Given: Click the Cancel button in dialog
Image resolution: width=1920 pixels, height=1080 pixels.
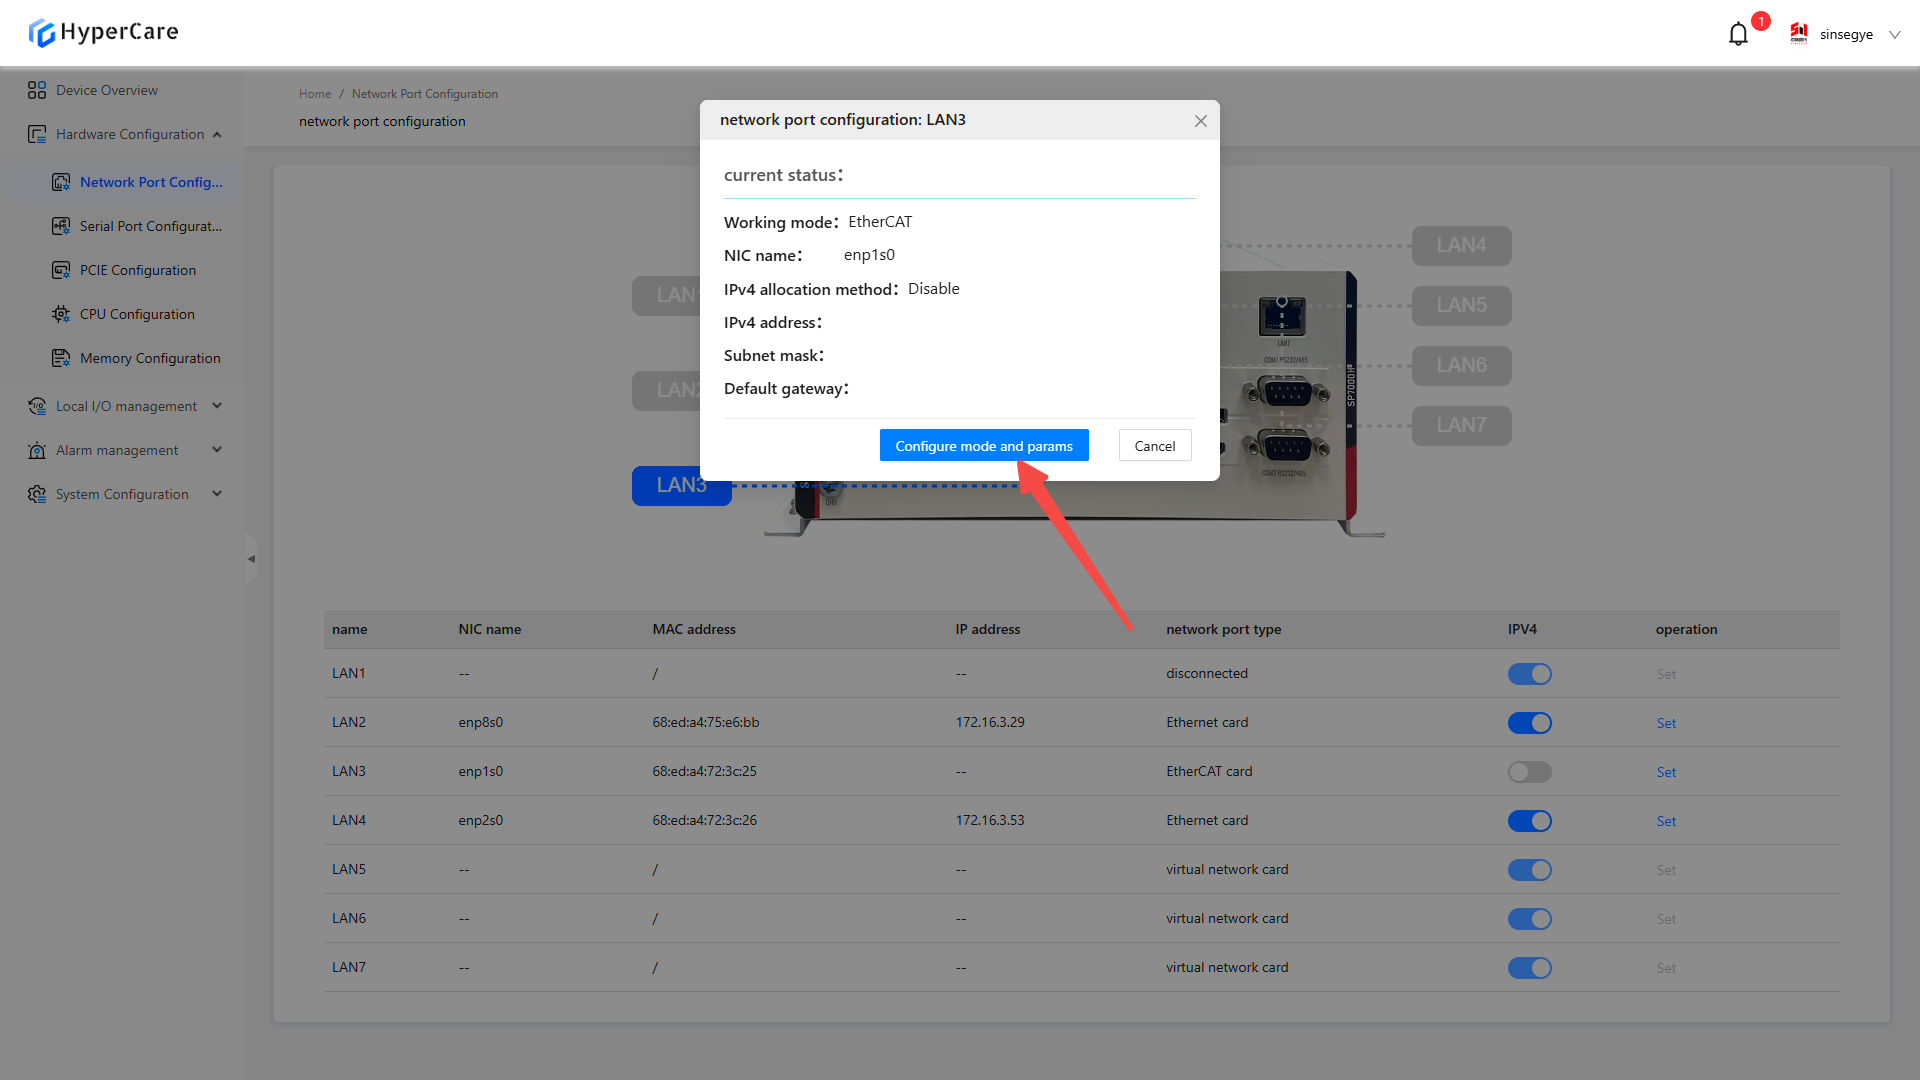Looking at the screenshot, I should (1154, 446).
